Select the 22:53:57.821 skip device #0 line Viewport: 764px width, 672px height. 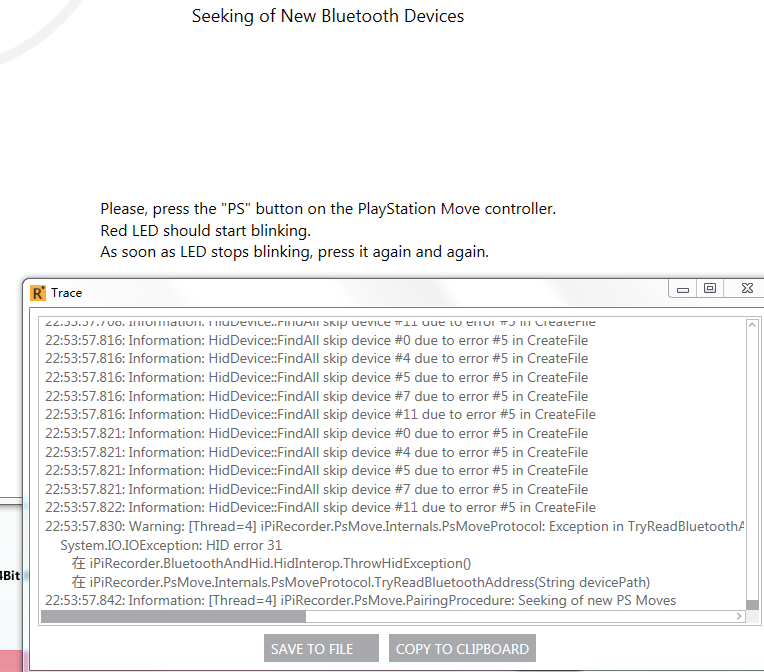click(316, 433)
